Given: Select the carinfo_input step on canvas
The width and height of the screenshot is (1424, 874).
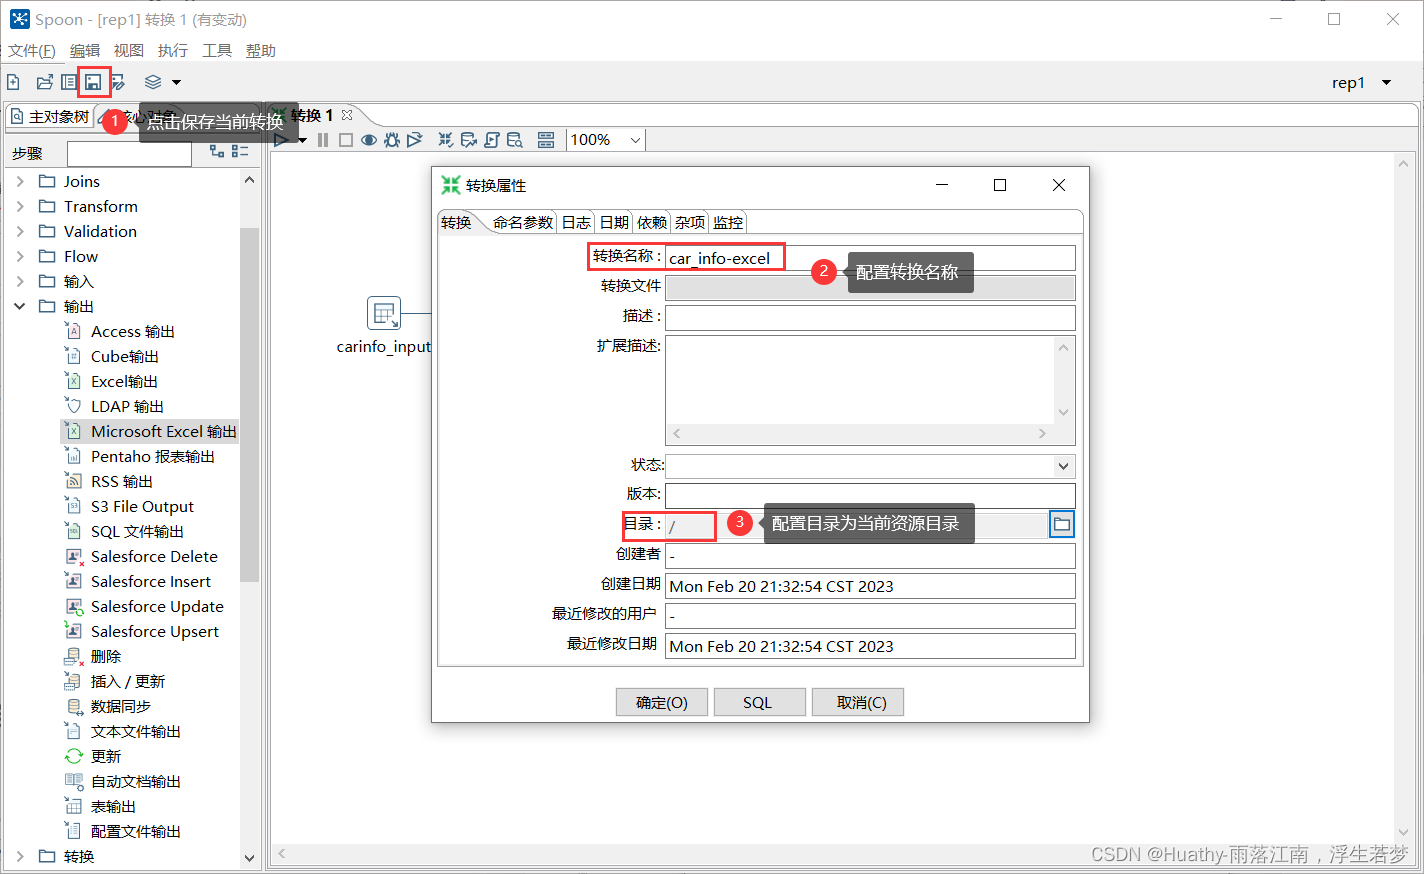Looking at the screenshot, I should tap(384, 313).
